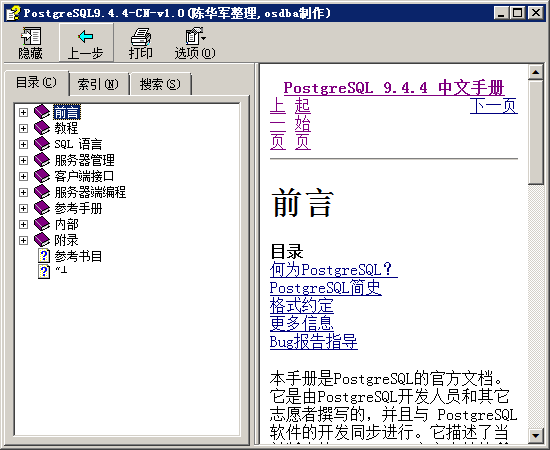Click the book icon next to 服务器管理

[x=42, y=160]
